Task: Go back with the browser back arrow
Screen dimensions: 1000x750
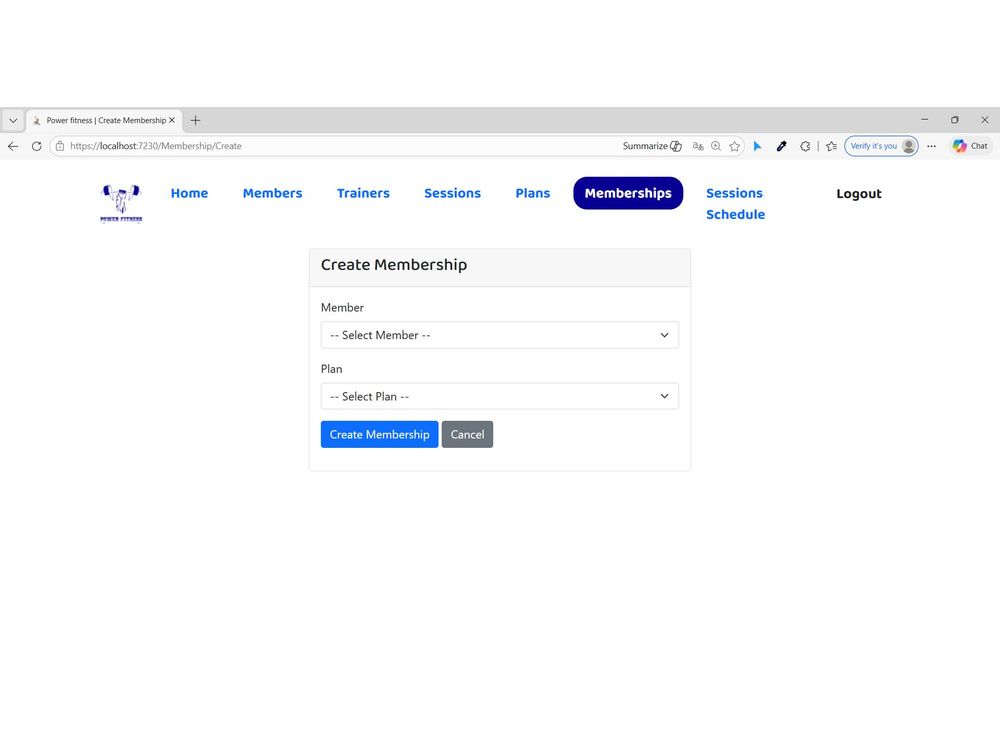Action: (x=13, y=146)
